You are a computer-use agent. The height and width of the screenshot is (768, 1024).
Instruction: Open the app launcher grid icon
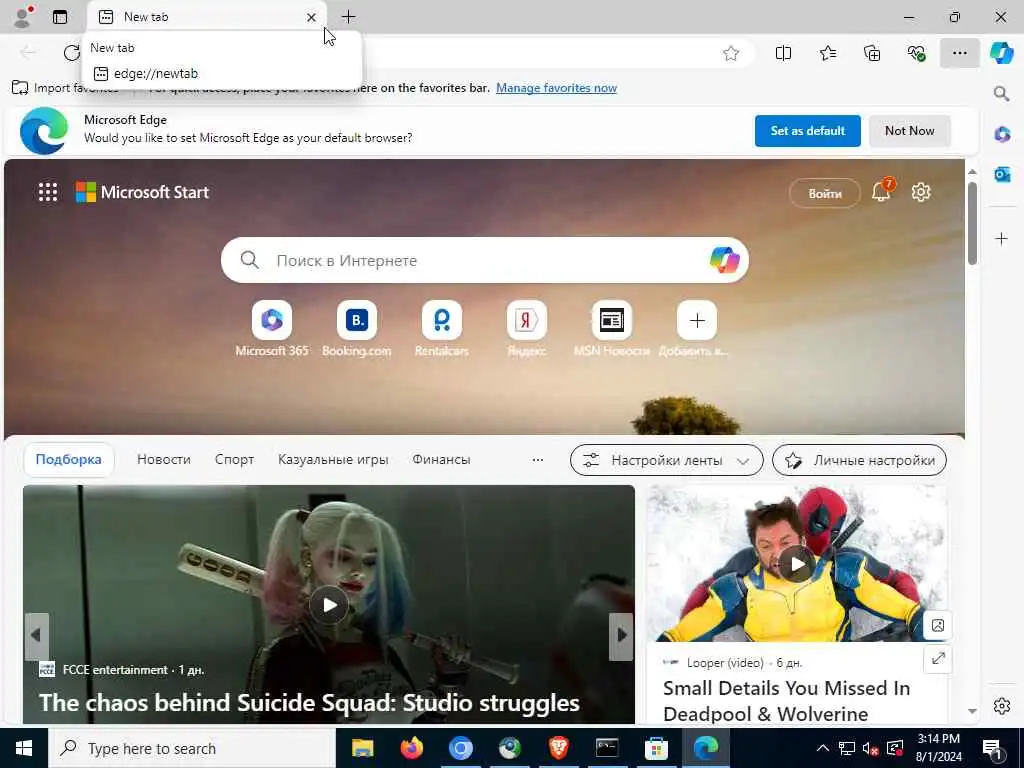point(48,192)
